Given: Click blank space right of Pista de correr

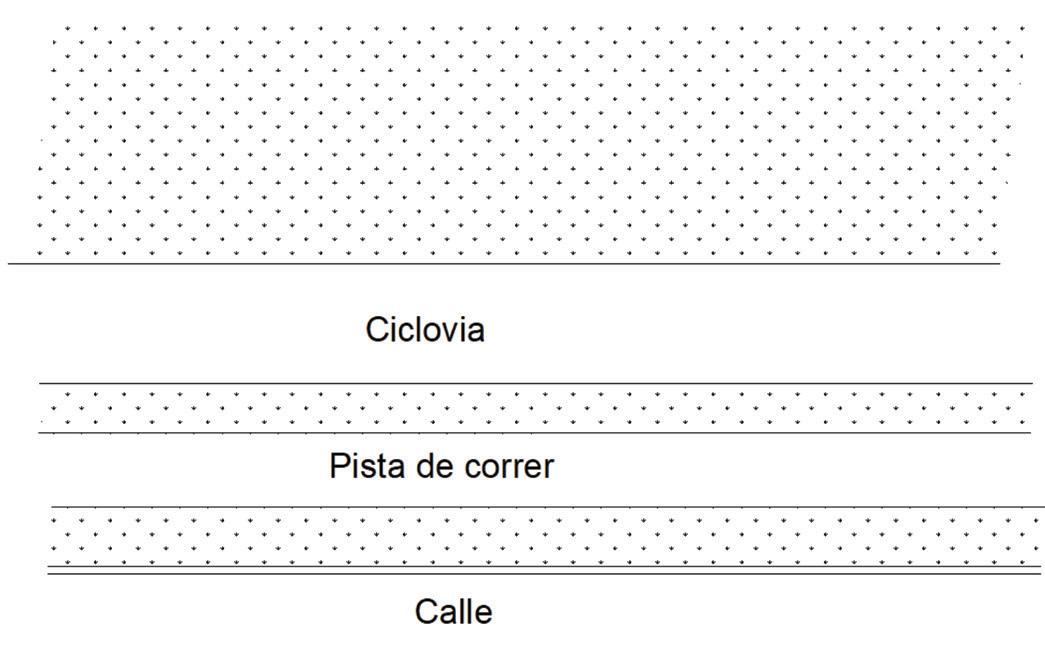Looking at the screenshot, I should pyautogui.click(x=780, y=468).
